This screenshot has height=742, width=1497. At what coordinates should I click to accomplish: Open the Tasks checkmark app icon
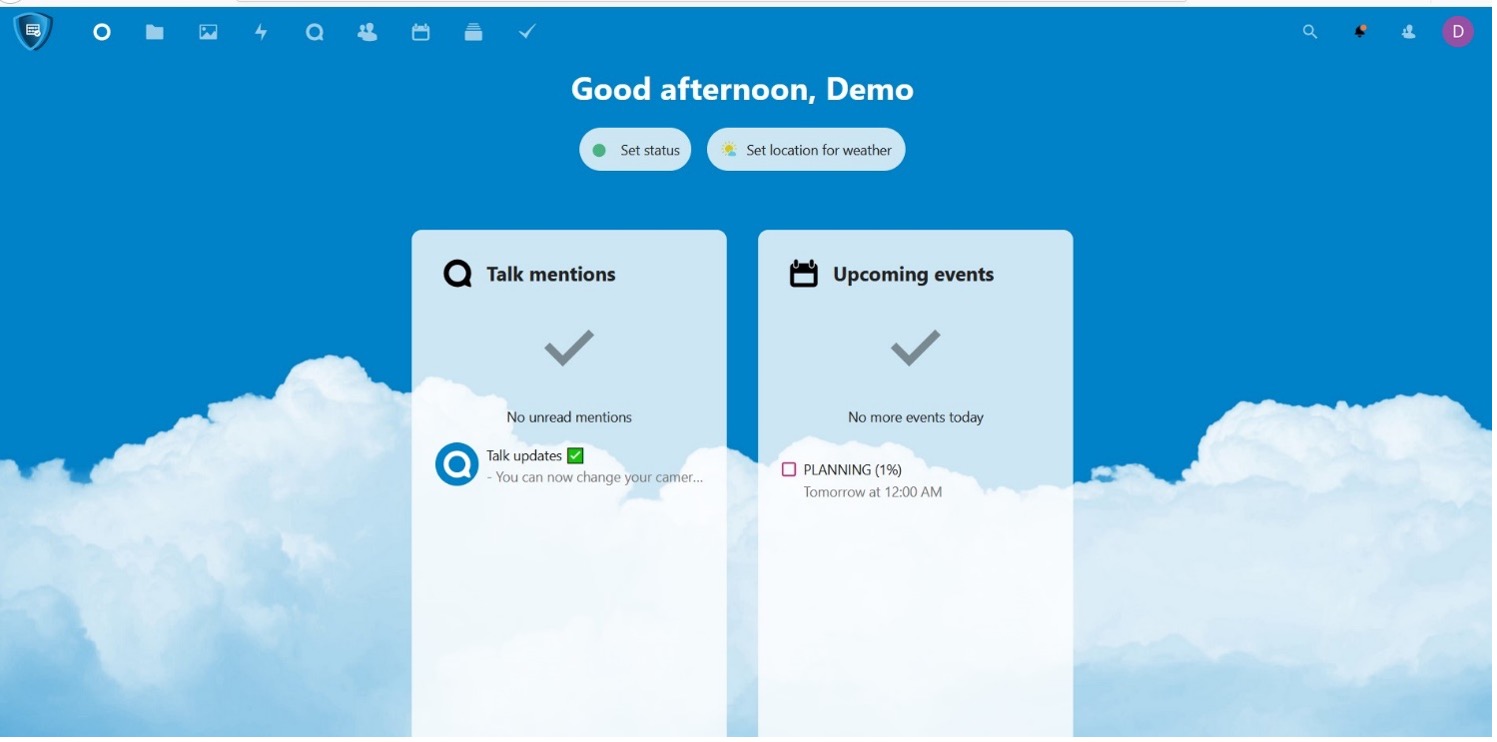[527, 32]
